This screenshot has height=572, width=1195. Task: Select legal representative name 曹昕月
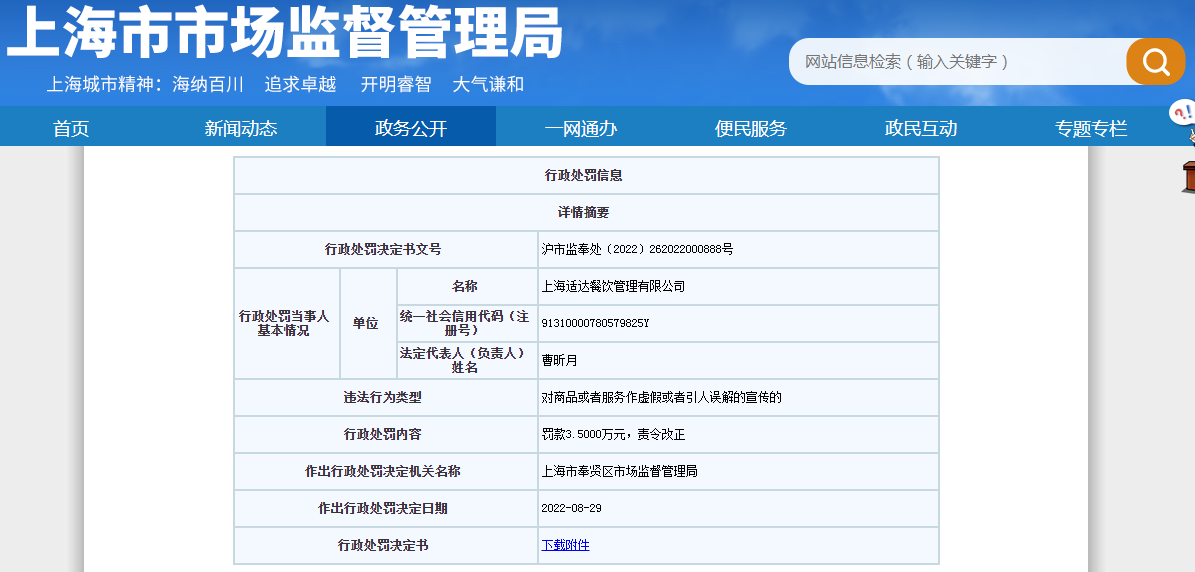click(559, 360)
